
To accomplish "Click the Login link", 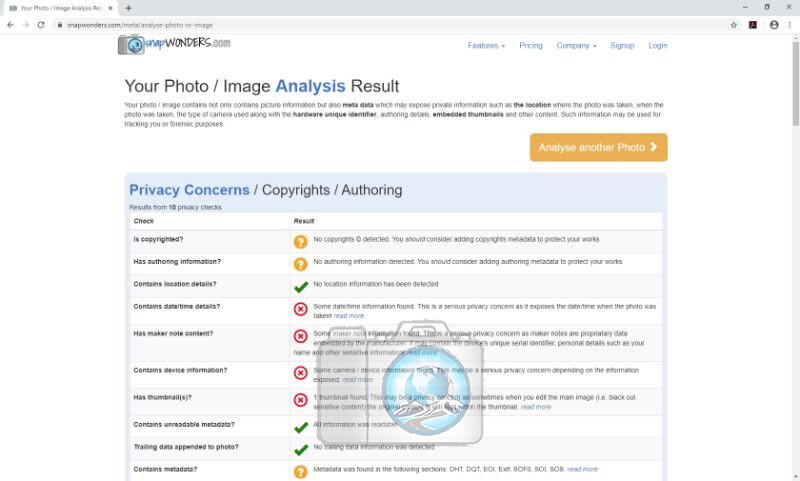I will (658, 45).
